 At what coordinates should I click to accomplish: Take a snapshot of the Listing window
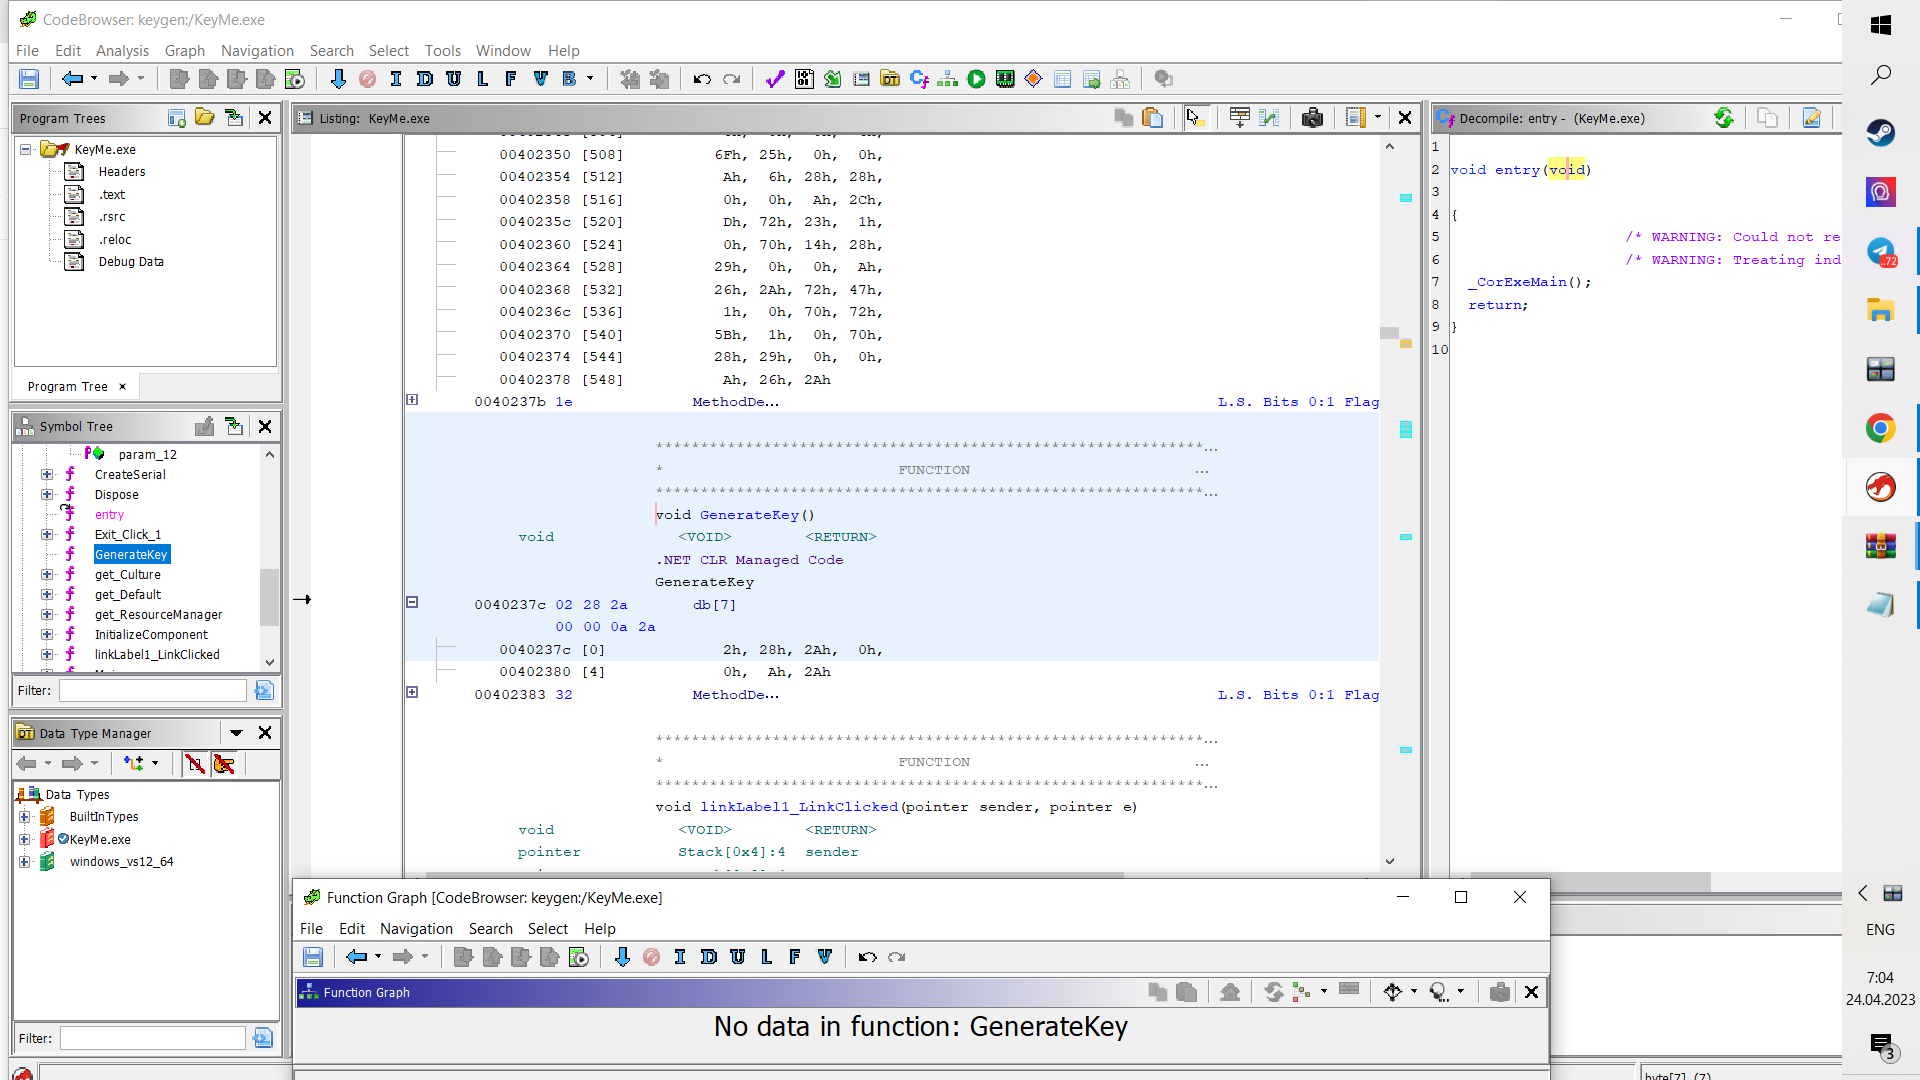coord(1312,117)
